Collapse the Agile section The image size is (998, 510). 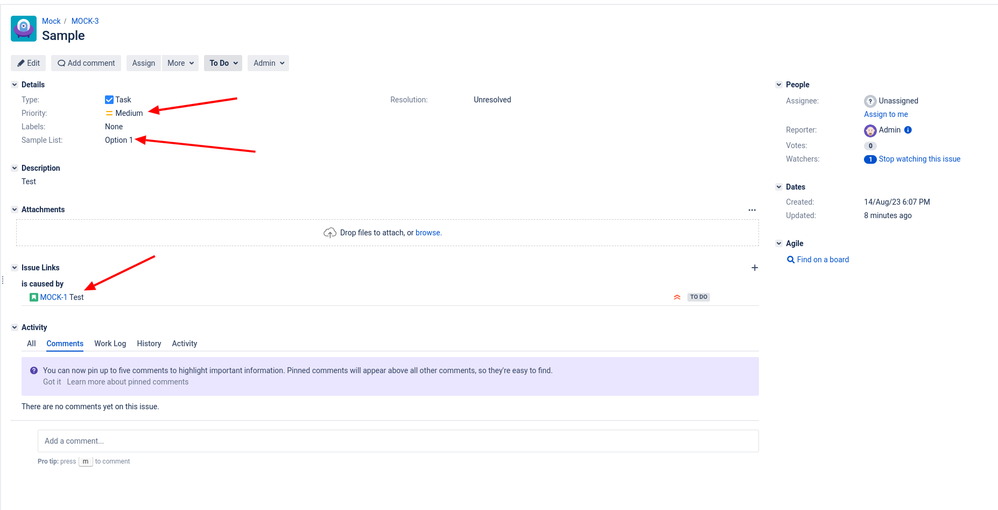click(778, 243)
